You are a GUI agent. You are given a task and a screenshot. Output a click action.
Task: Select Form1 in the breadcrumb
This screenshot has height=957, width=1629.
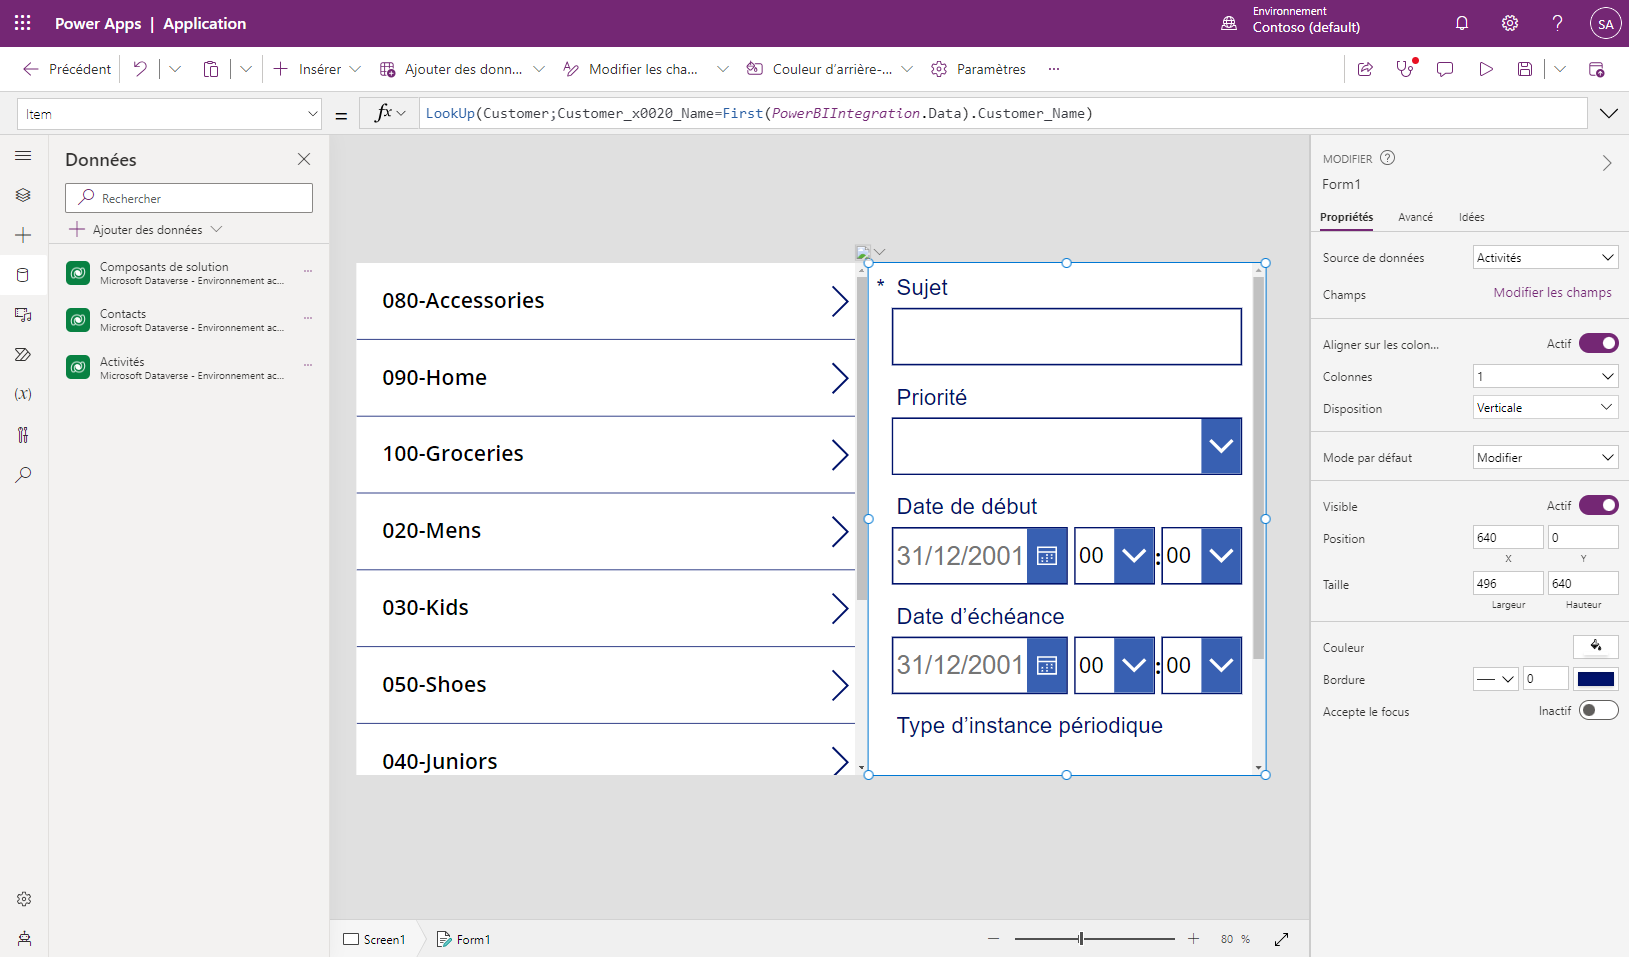click(x=464, y=939)
